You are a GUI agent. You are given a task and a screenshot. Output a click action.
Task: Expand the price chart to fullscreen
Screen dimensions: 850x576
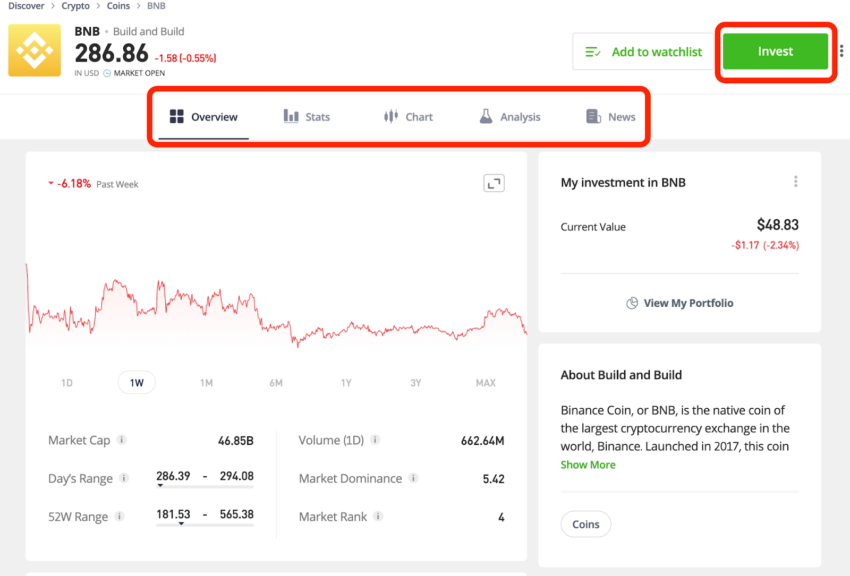[x=494, y=183]
